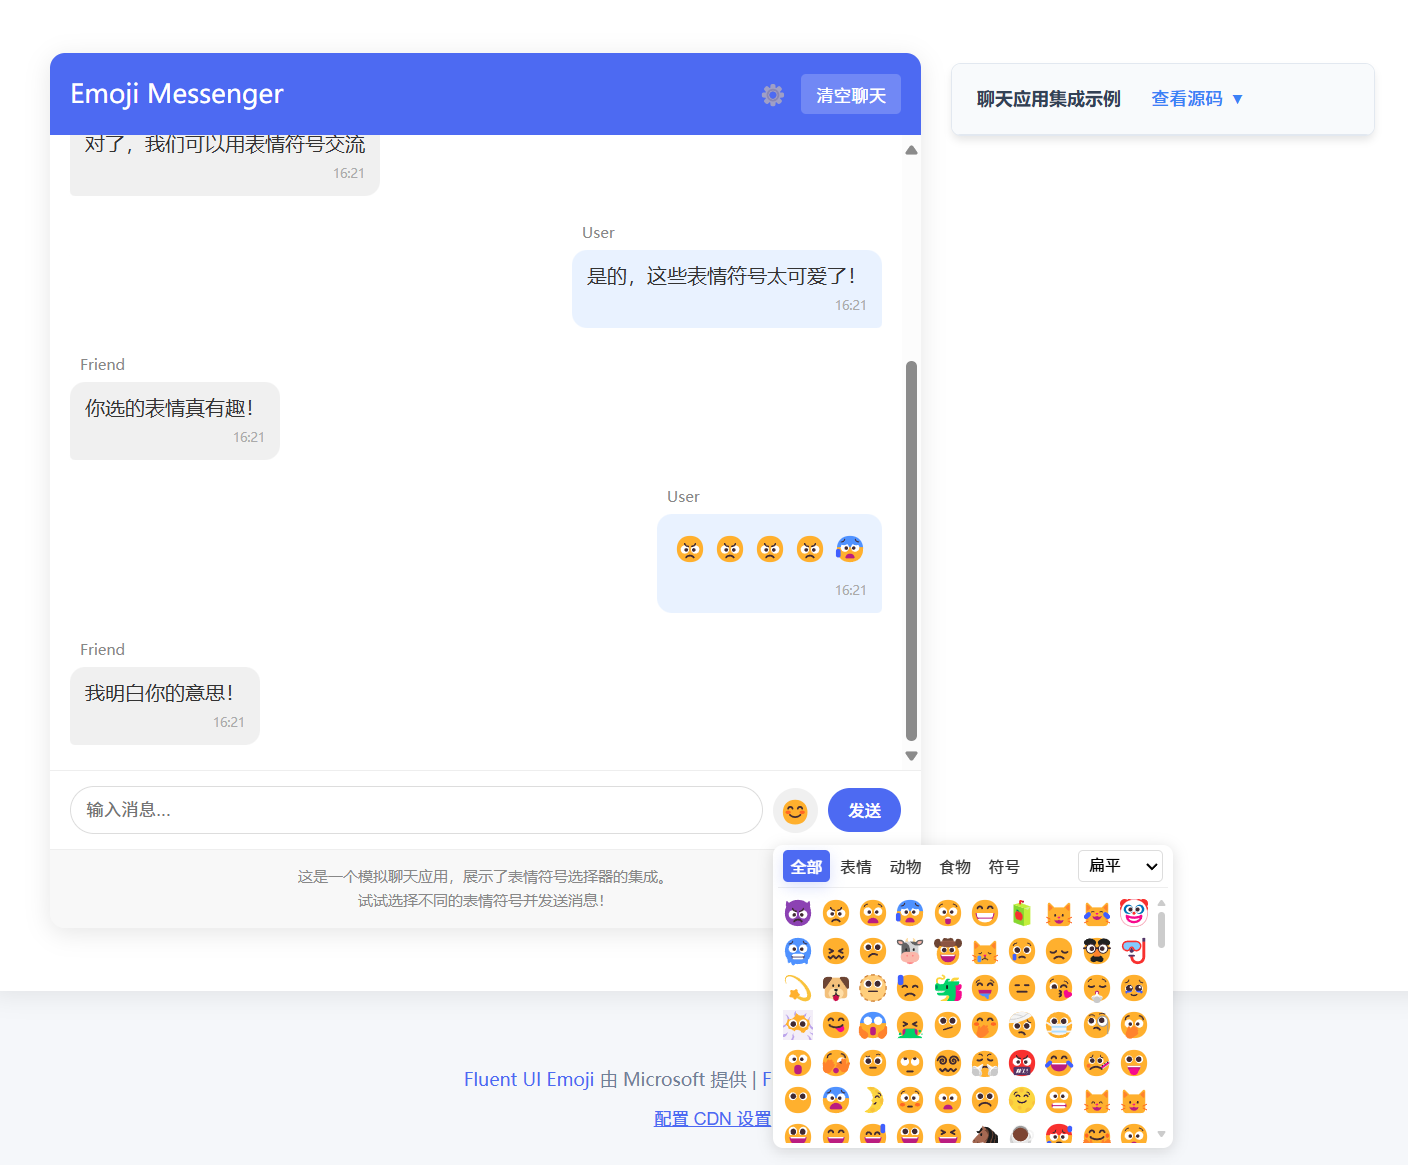Clear the chat with 清空聊天
Screen dimensions: 1408x1165
click(x=850, y=93)
